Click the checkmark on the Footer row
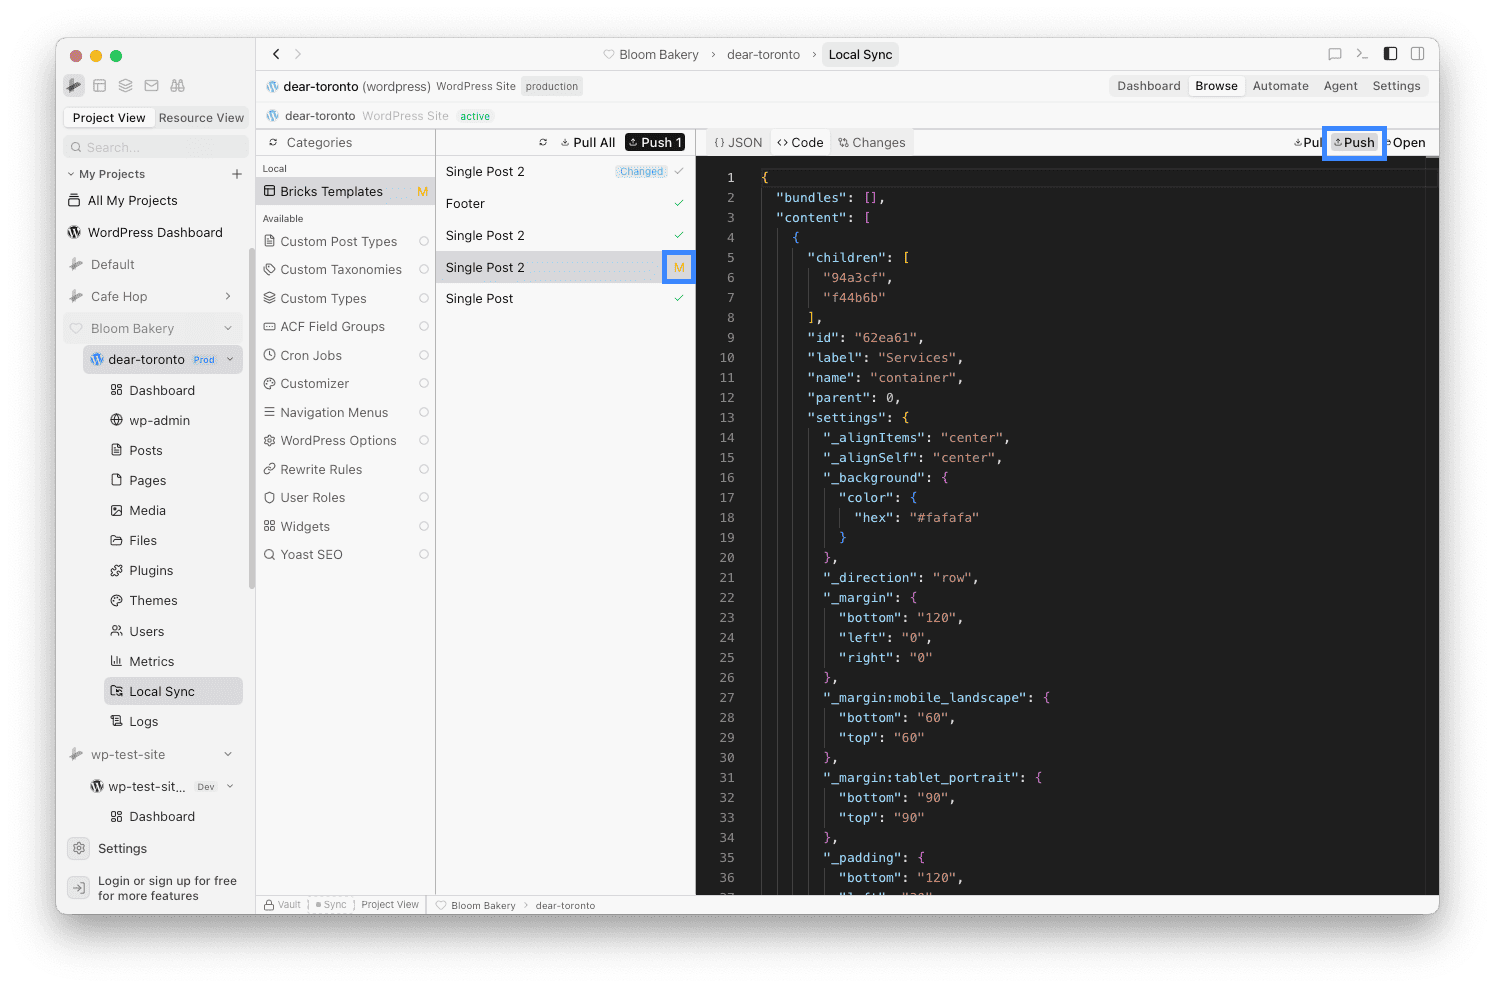Viewport: 1495px width, 988px height. [x=679, y=203]
